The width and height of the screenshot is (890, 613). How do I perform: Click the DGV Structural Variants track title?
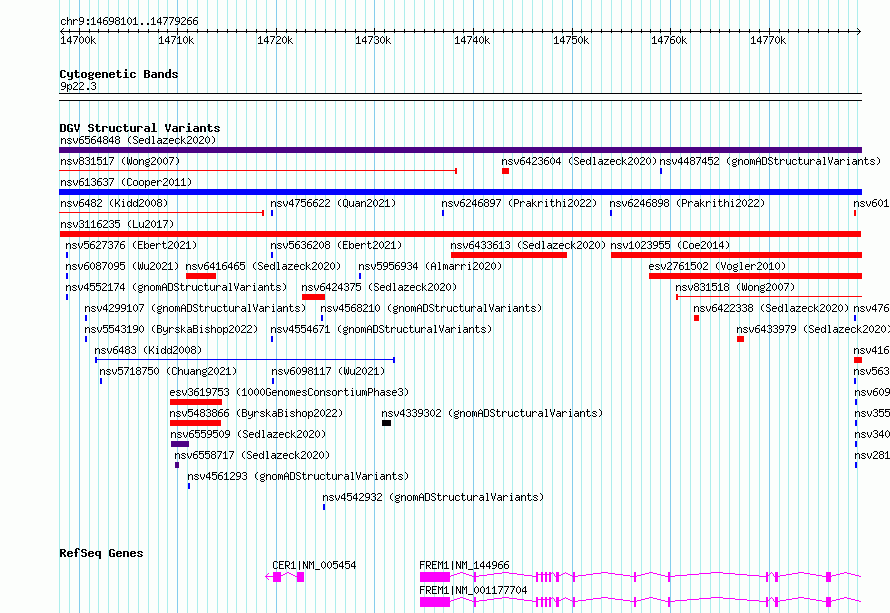click(140, 128)
